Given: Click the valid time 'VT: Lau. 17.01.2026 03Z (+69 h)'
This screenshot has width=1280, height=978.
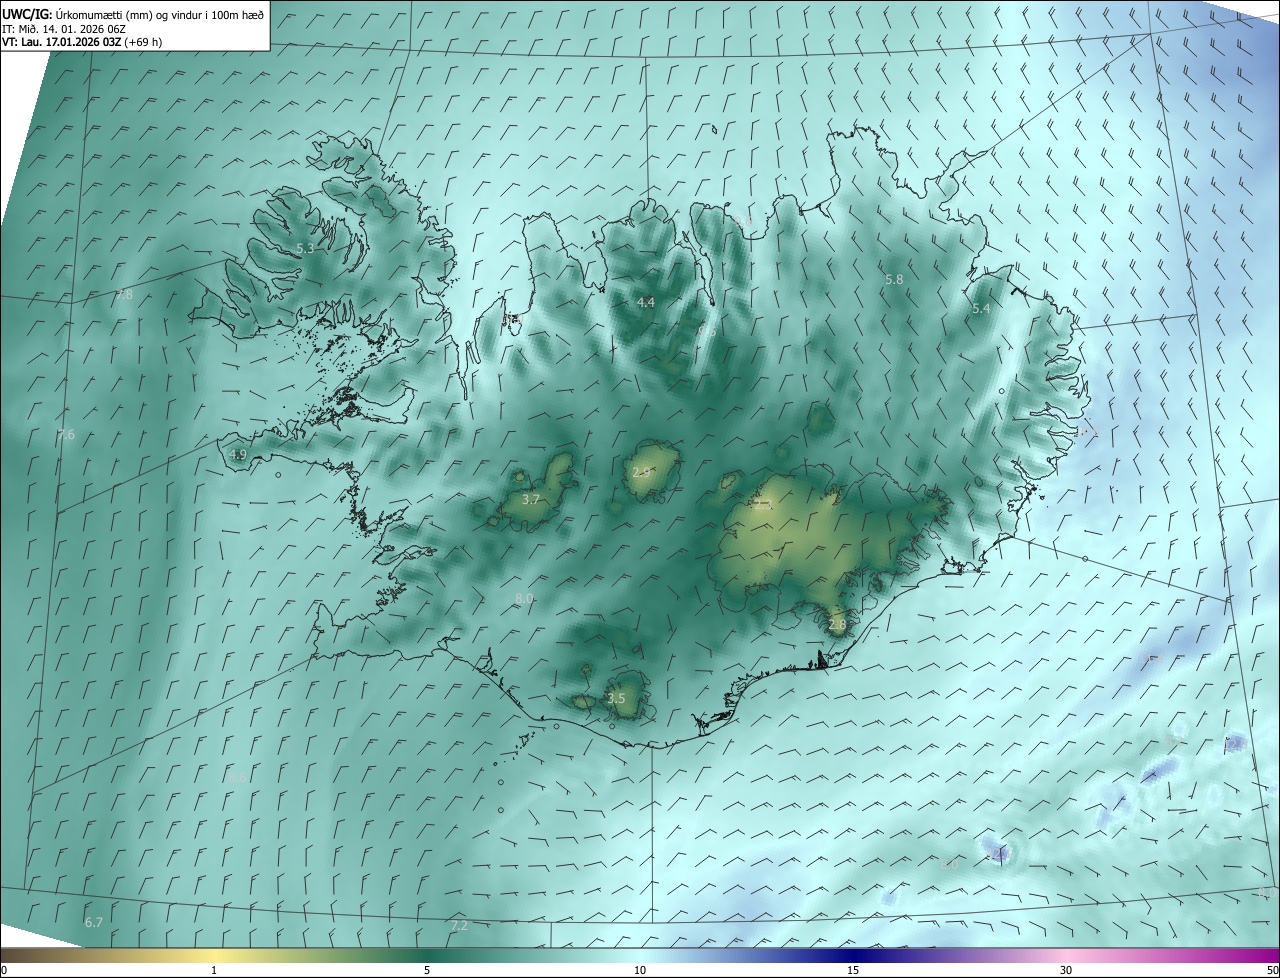Looking at the screenshot, I should (82, 42).
